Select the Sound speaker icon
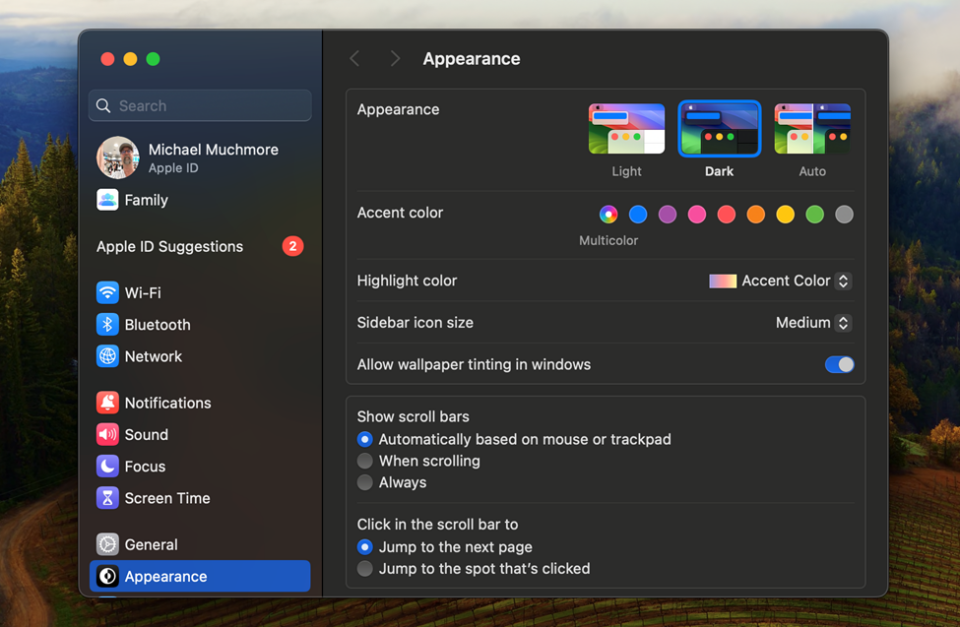 (x=108, y=434)
